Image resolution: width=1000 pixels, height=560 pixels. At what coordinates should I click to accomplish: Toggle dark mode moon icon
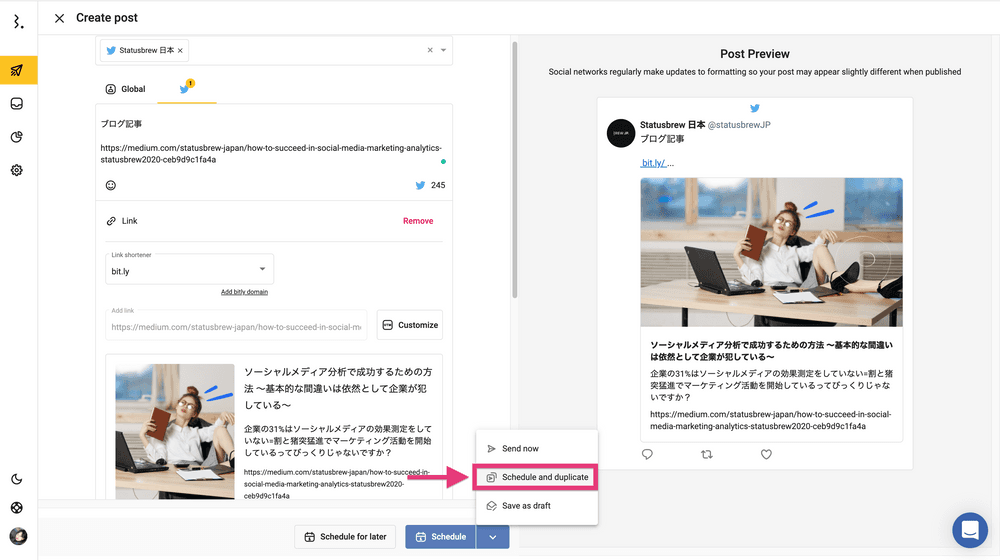point(17,479)
